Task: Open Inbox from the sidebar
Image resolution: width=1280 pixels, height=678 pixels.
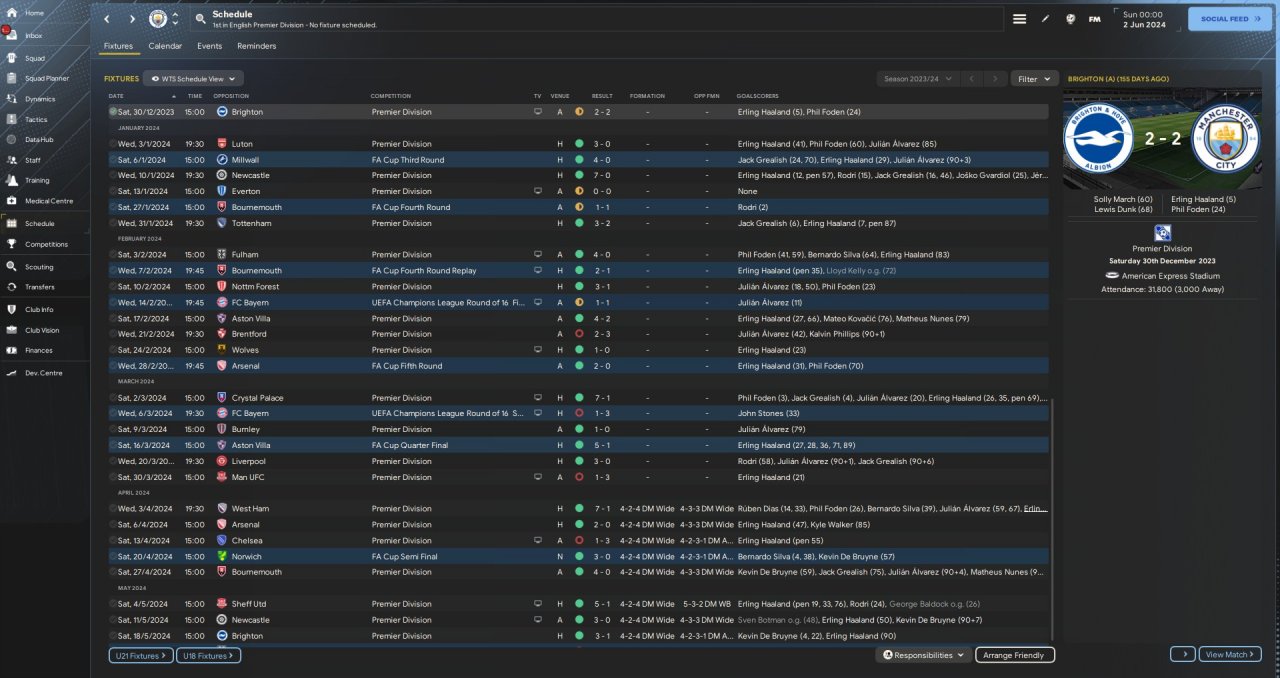Action: pyautogui.click(x=34, y=35)
